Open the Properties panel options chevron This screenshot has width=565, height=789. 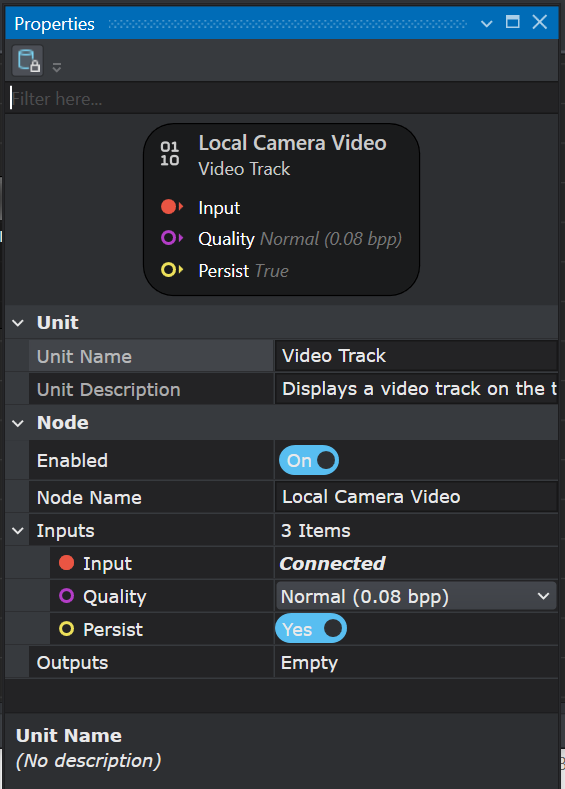pyautogui.click(x=487, y=23)
